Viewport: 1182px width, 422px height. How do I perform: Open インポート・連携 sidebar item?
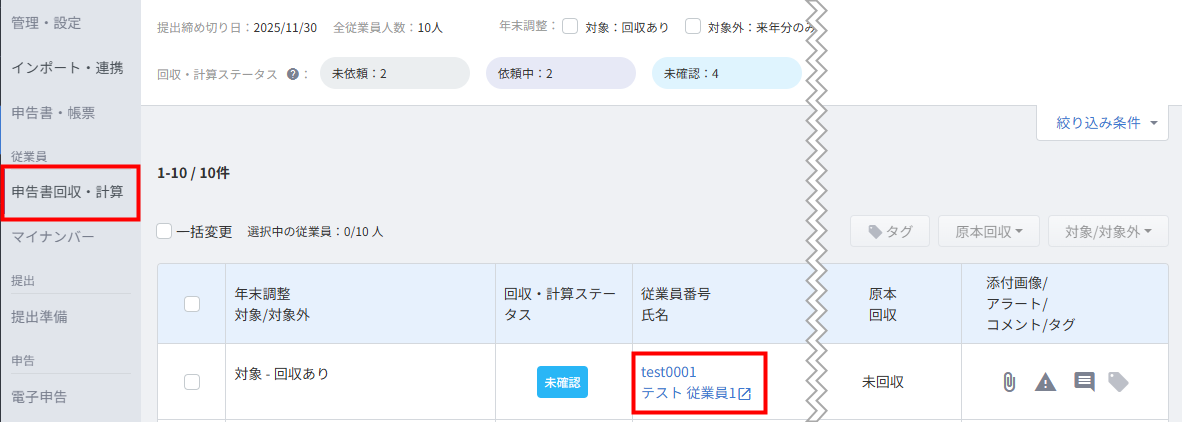67,68
